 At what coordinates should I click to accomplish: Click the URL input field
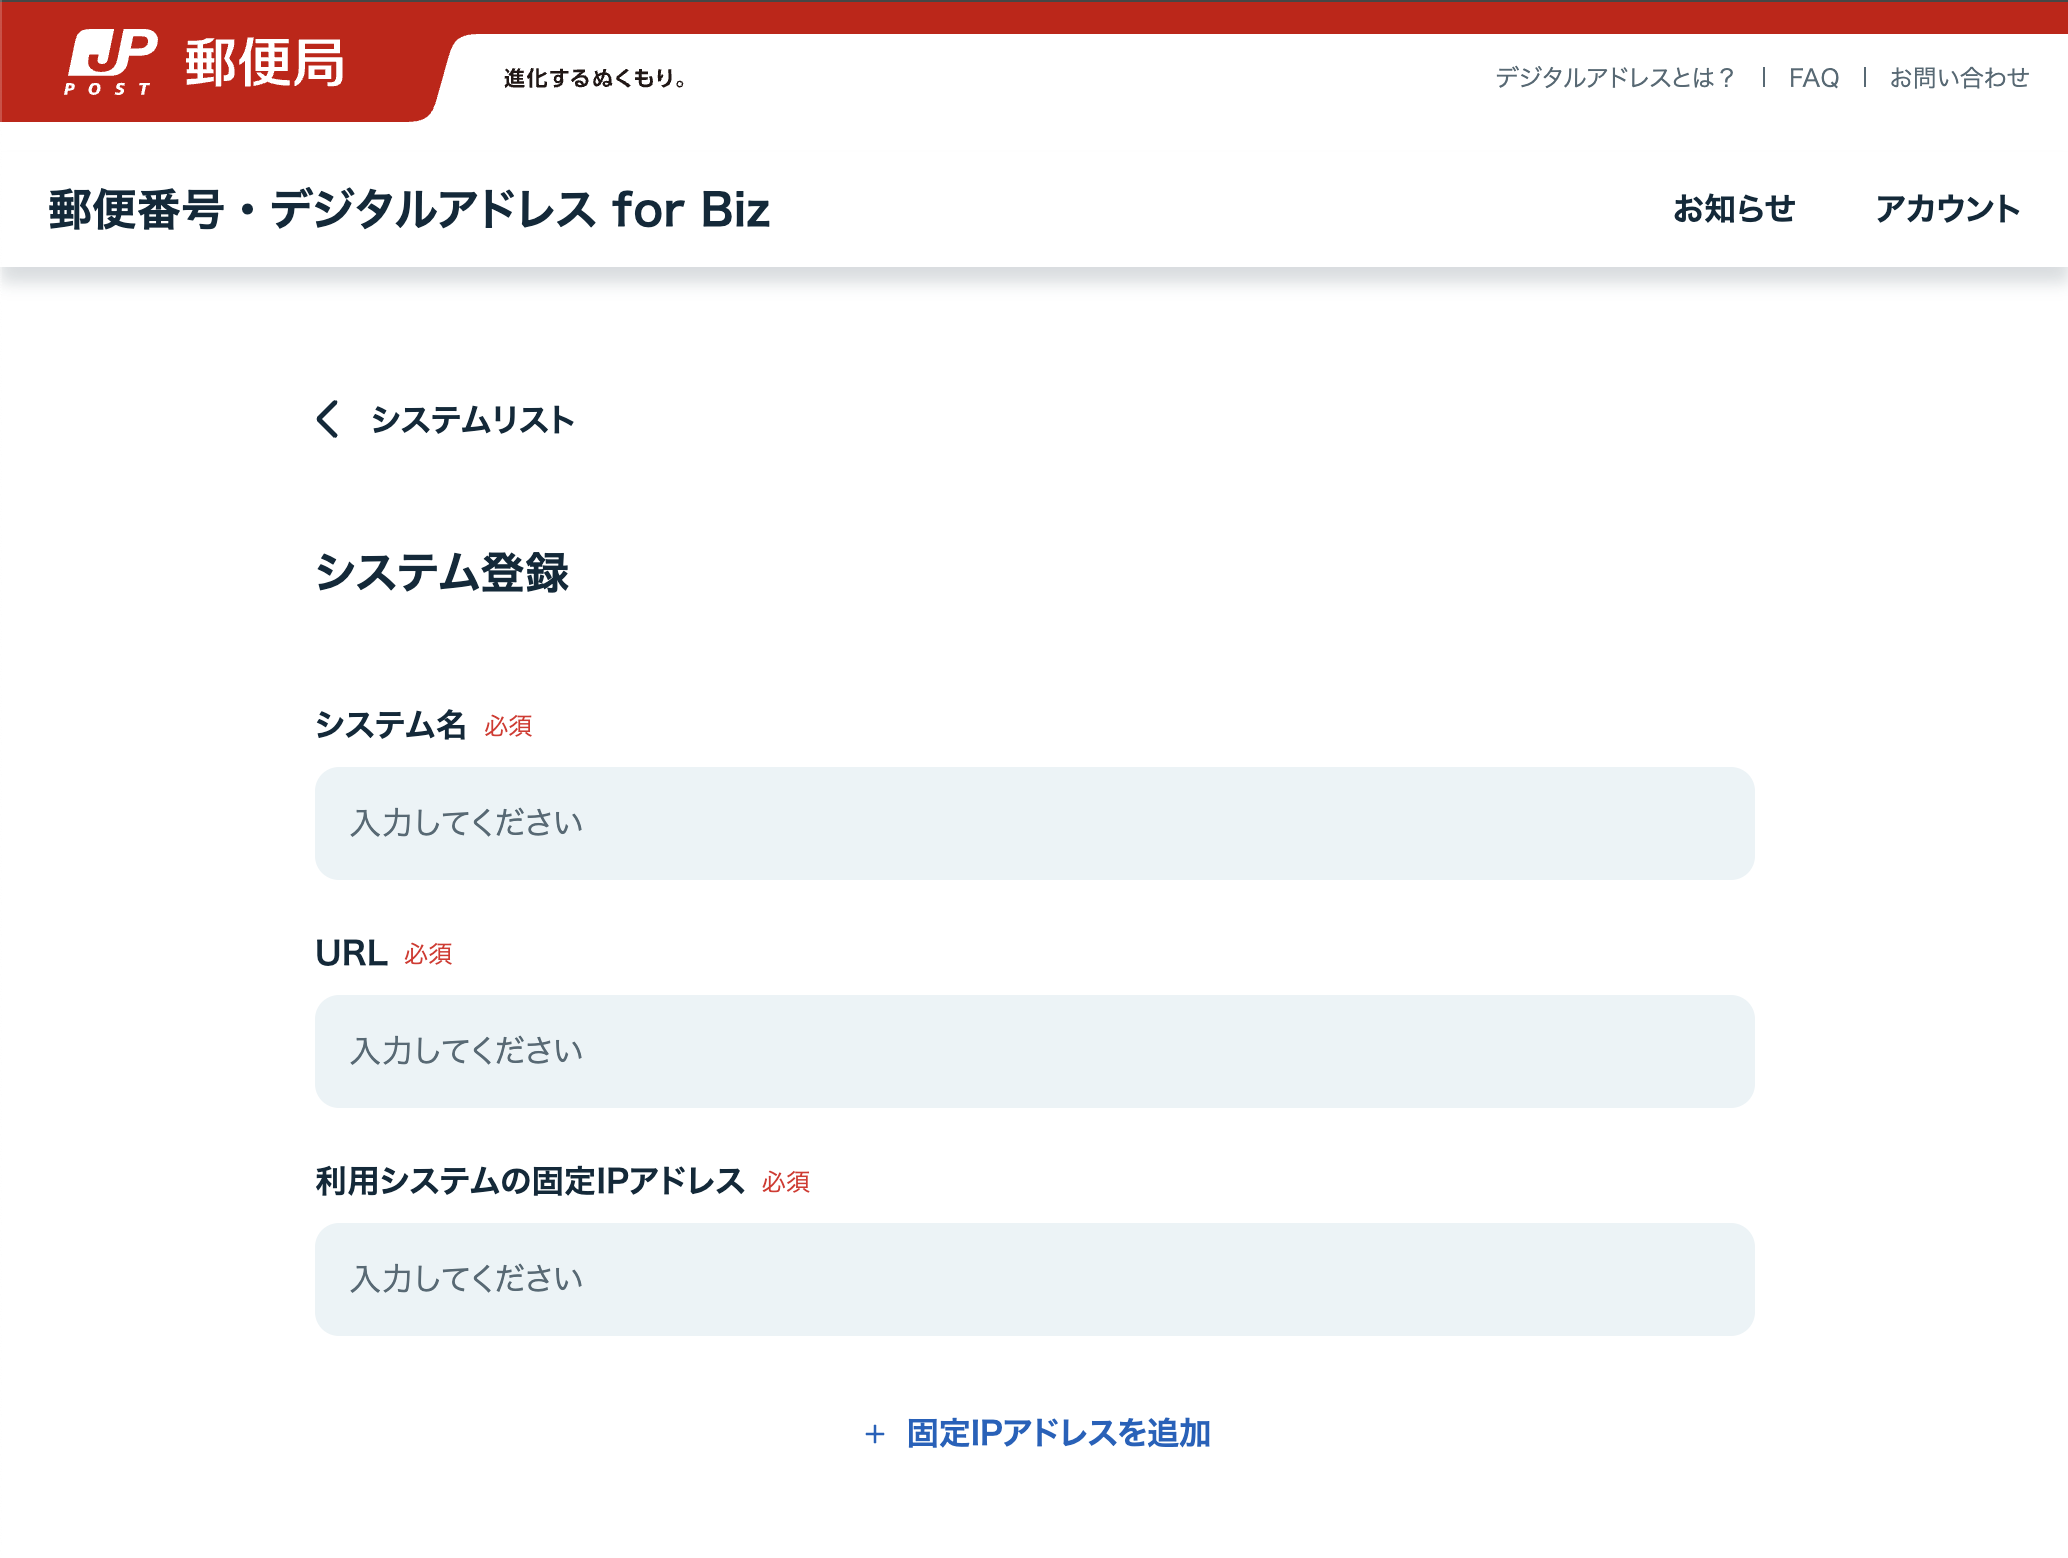pyautogui.click(x=1034, y=1051)
